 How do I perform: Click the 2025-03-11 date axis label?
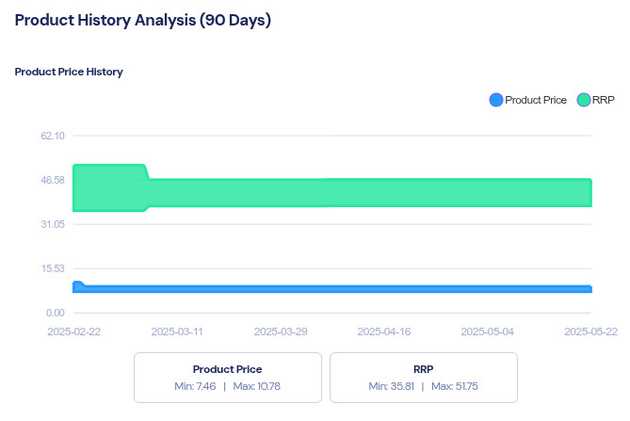tap(177, 331)
